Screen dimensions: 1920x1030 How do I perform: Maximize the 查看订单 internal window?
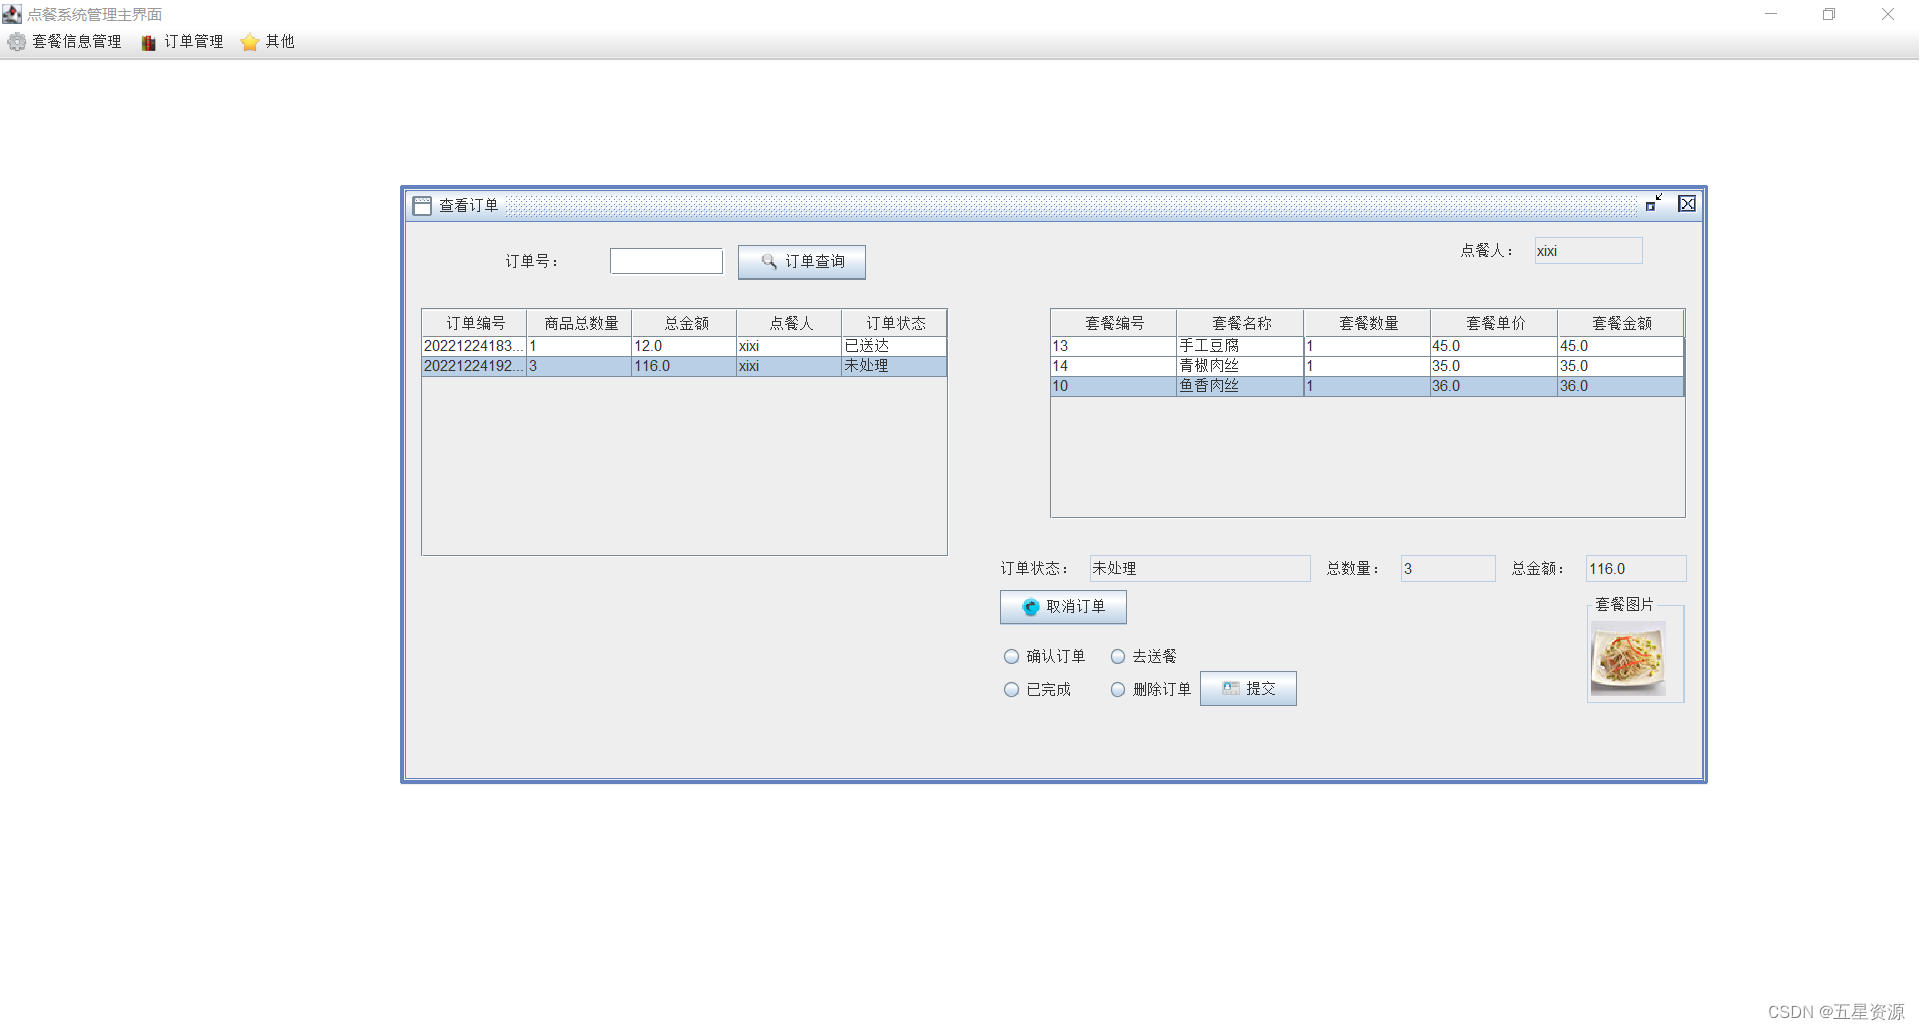click(1654, 204)
